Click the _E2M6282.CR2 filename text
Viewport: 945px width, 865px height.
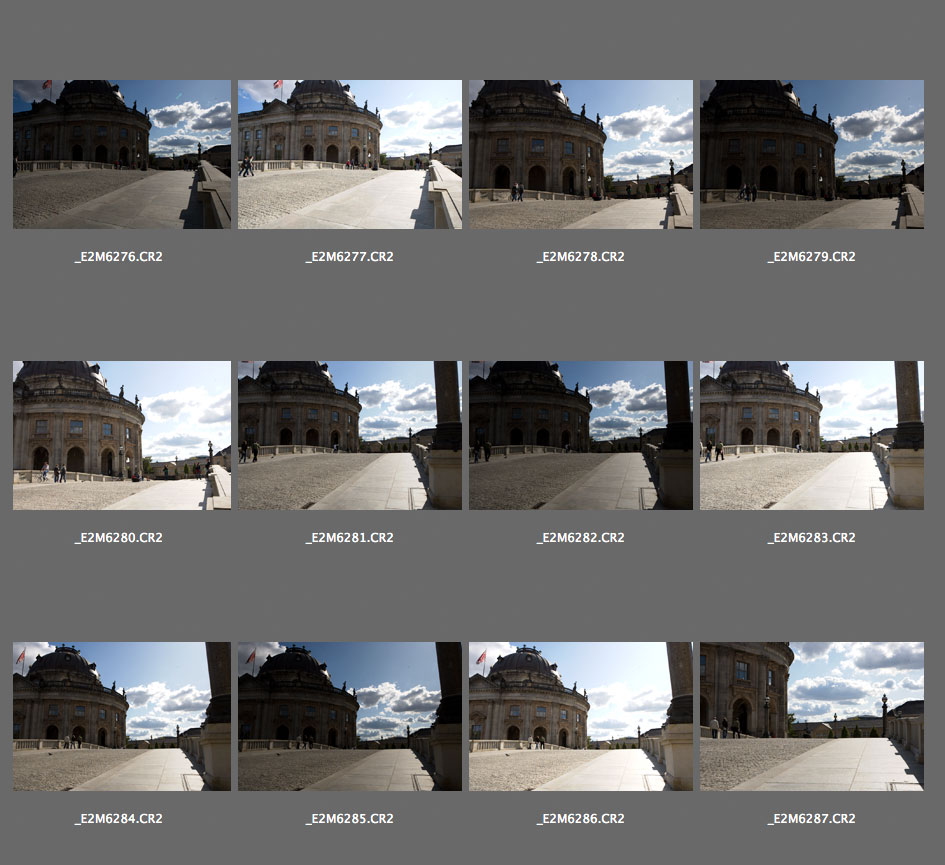[580, 538]
